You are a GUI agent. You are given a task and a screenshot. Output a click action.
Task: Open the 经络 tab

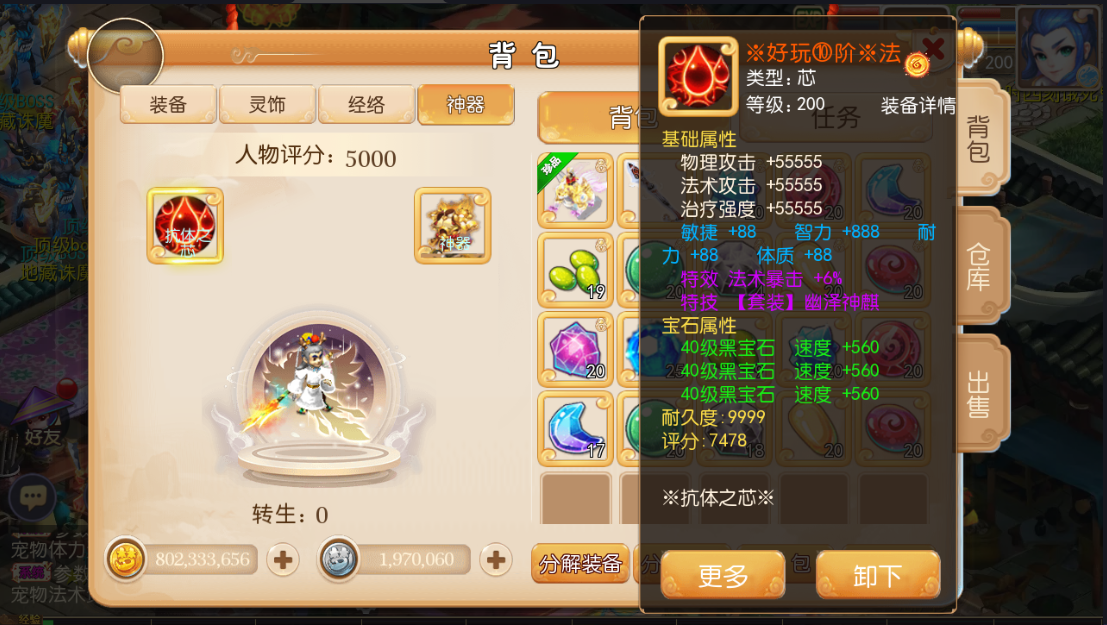point(366,105)
